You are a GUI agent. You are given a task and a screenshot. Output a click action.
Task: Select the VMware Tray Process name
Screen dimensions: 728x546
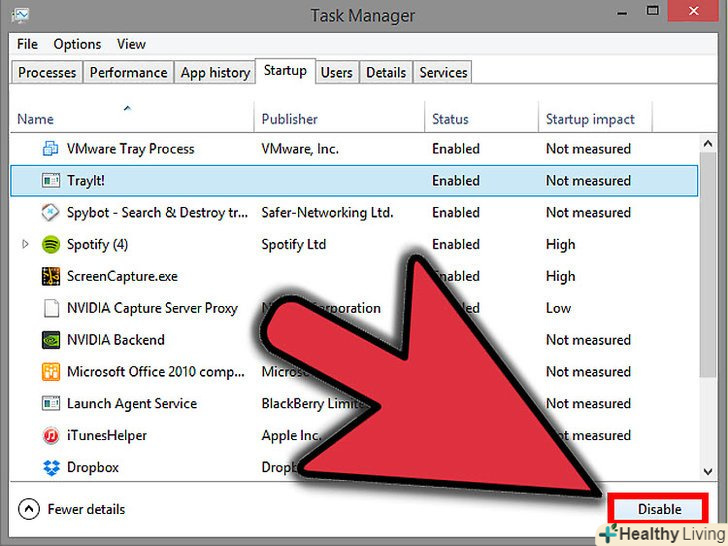[130, 149]
